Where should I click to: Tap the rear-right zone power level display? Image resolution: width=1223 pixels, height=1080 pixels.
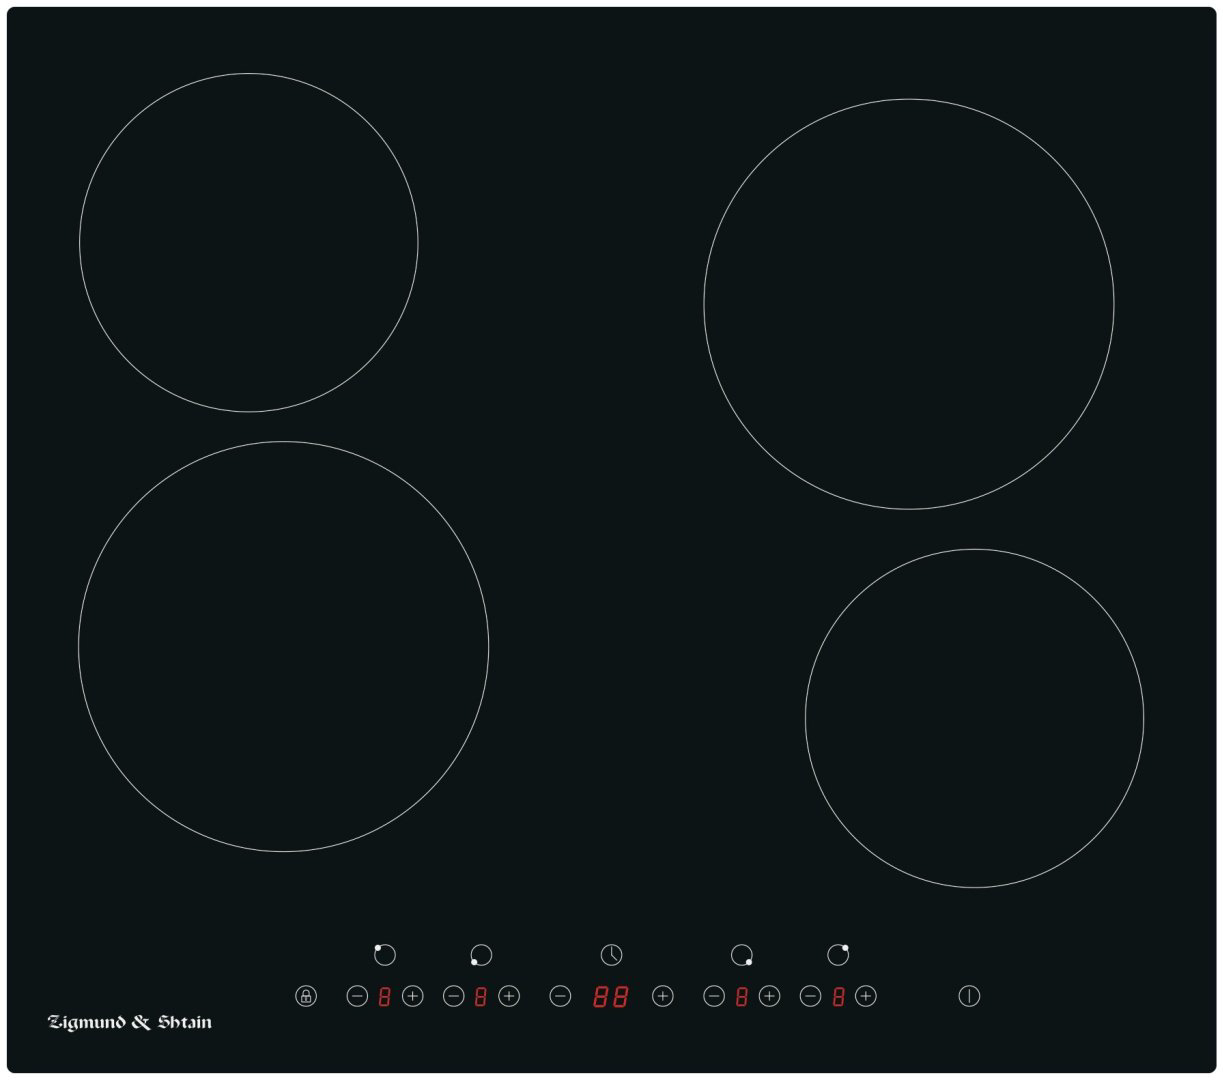tap(838, 996)
